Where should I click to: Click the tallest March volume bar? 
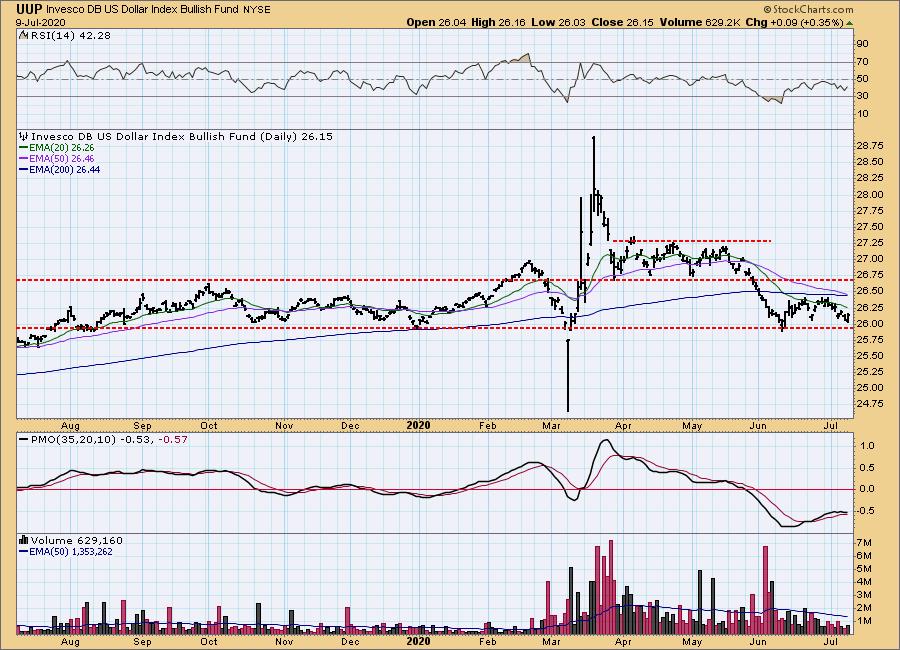tap(610, 586)
